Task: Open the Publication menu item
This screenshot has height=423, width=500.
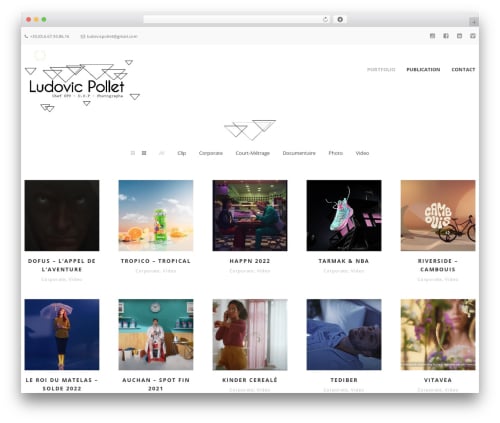Action: coord(423,70)
